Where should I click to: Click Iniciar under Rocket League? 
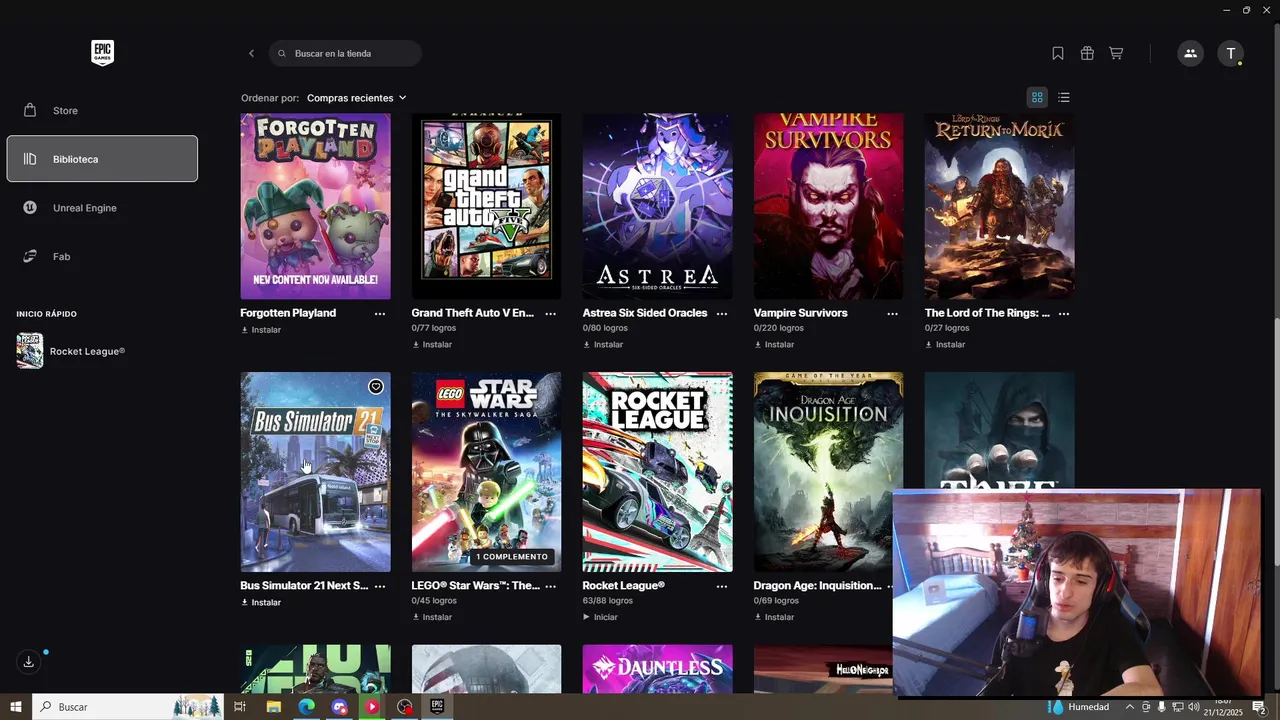pyautogui.click(x=600, y=617)
